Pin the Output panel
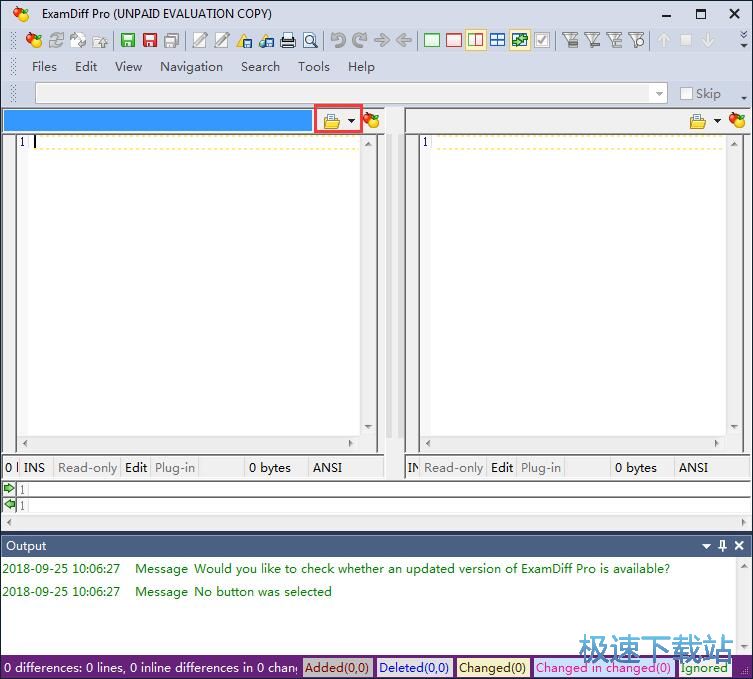This screenshot has height=679, width=753. pos(723,546)
